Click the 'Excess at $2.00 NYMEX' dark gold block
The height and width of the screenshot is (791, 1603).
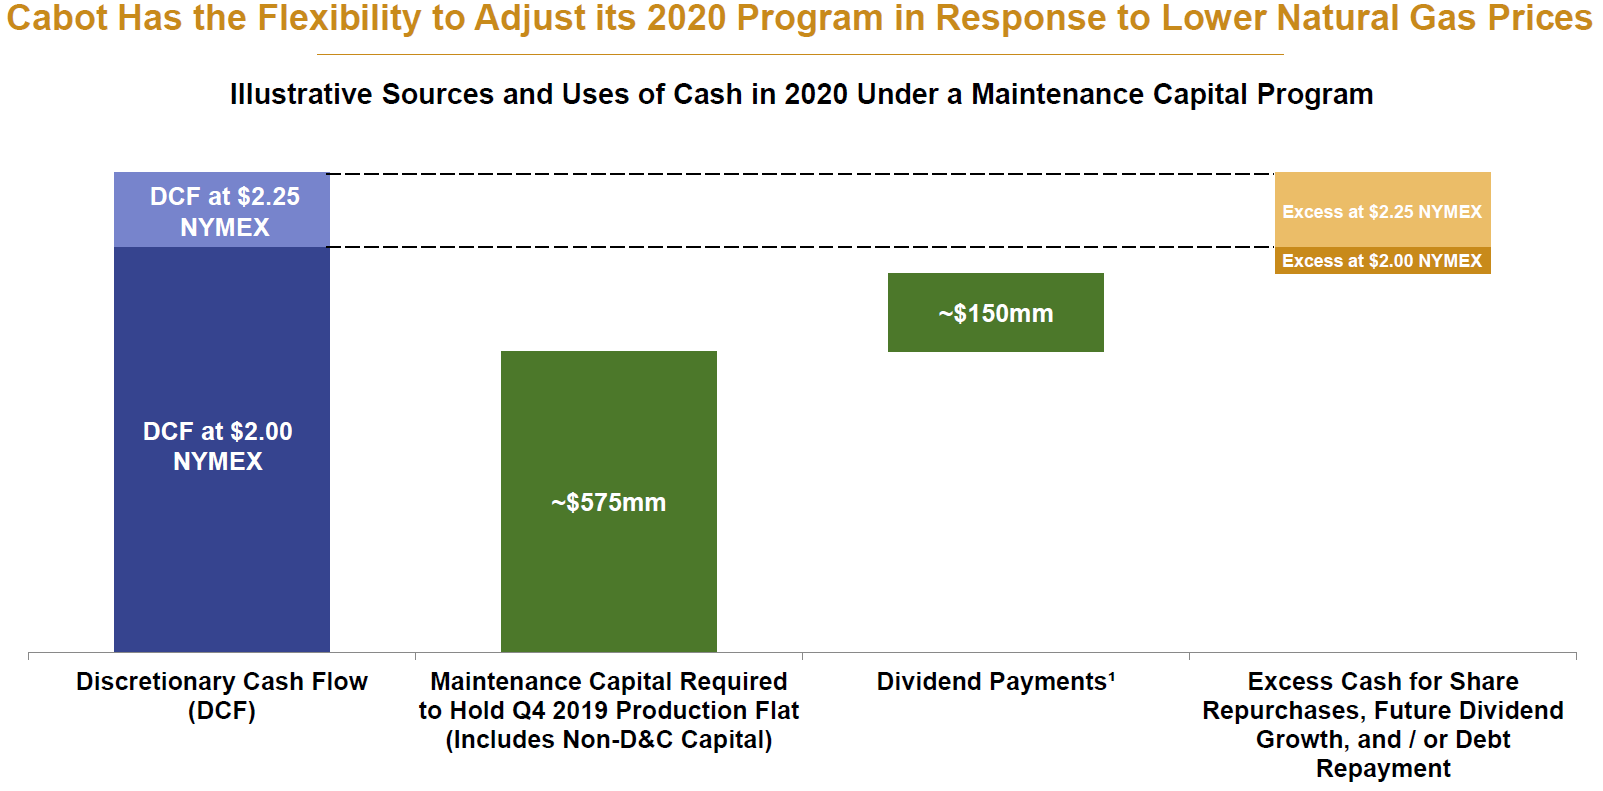tap(1383, 260)
